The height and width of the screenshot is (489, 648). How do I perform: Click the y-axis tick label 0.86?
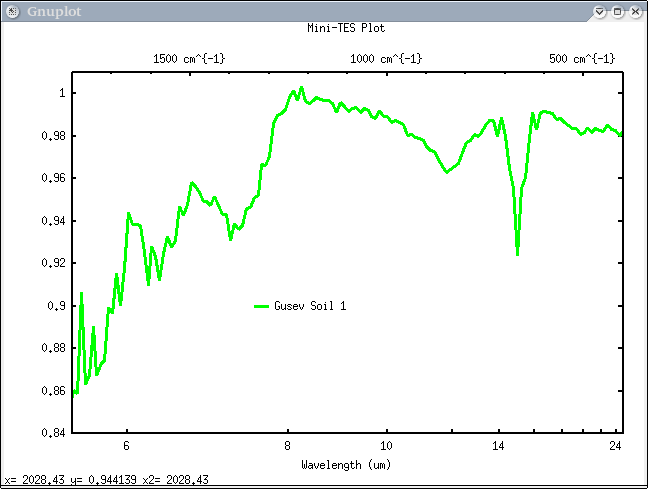[53, 391]
